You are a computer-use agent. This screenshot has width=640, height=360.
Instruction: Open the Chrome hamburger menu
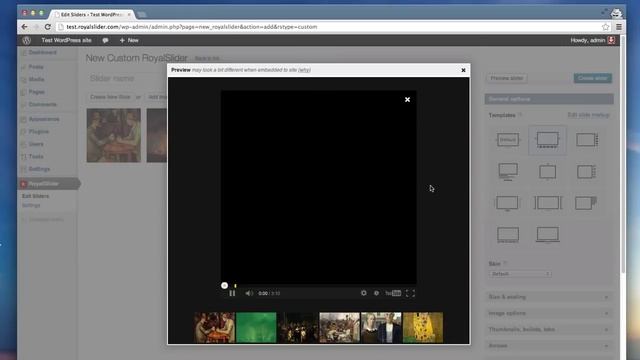tap(619, 27)
